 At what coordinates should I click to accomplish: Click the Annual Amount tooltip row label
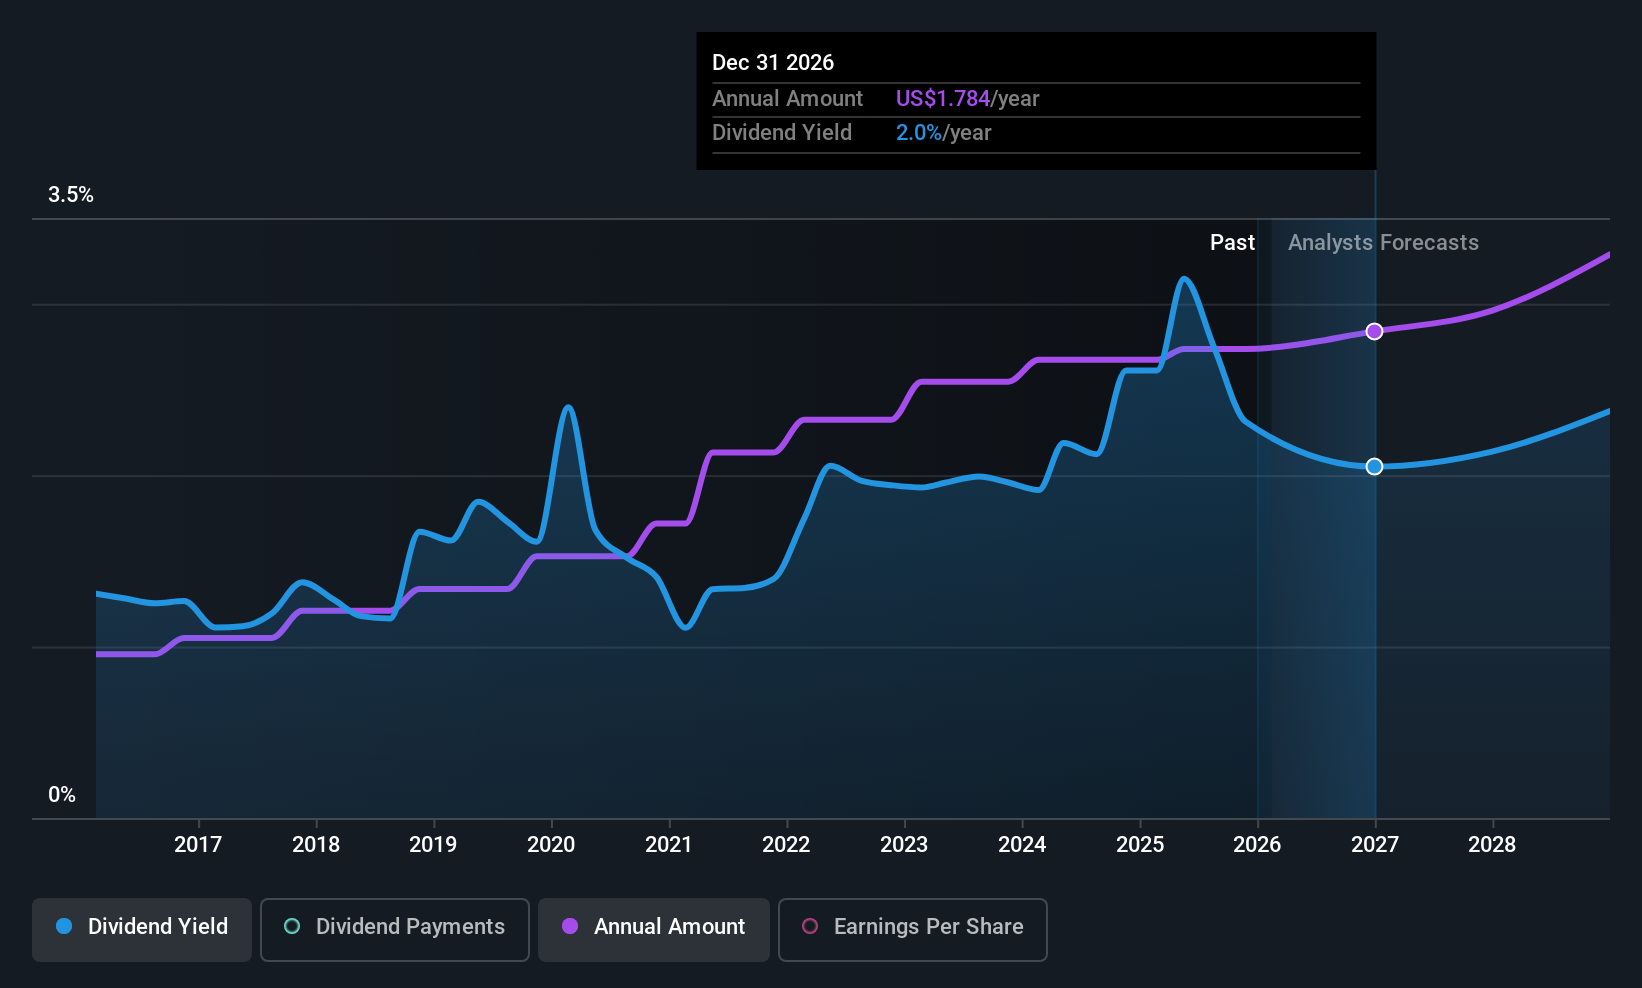[x=787, y=99]
